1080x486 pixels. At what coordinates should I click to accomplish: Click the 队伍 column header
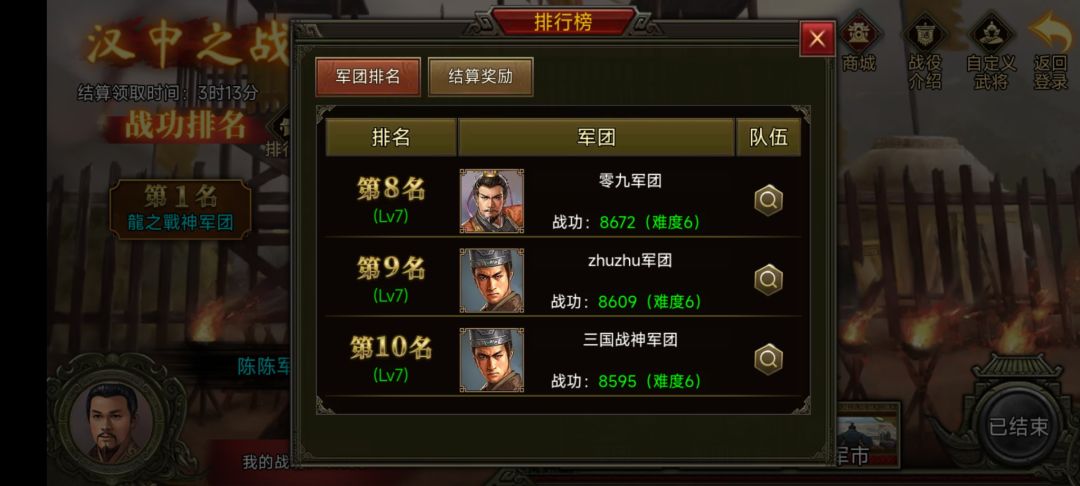click(768, 137)
